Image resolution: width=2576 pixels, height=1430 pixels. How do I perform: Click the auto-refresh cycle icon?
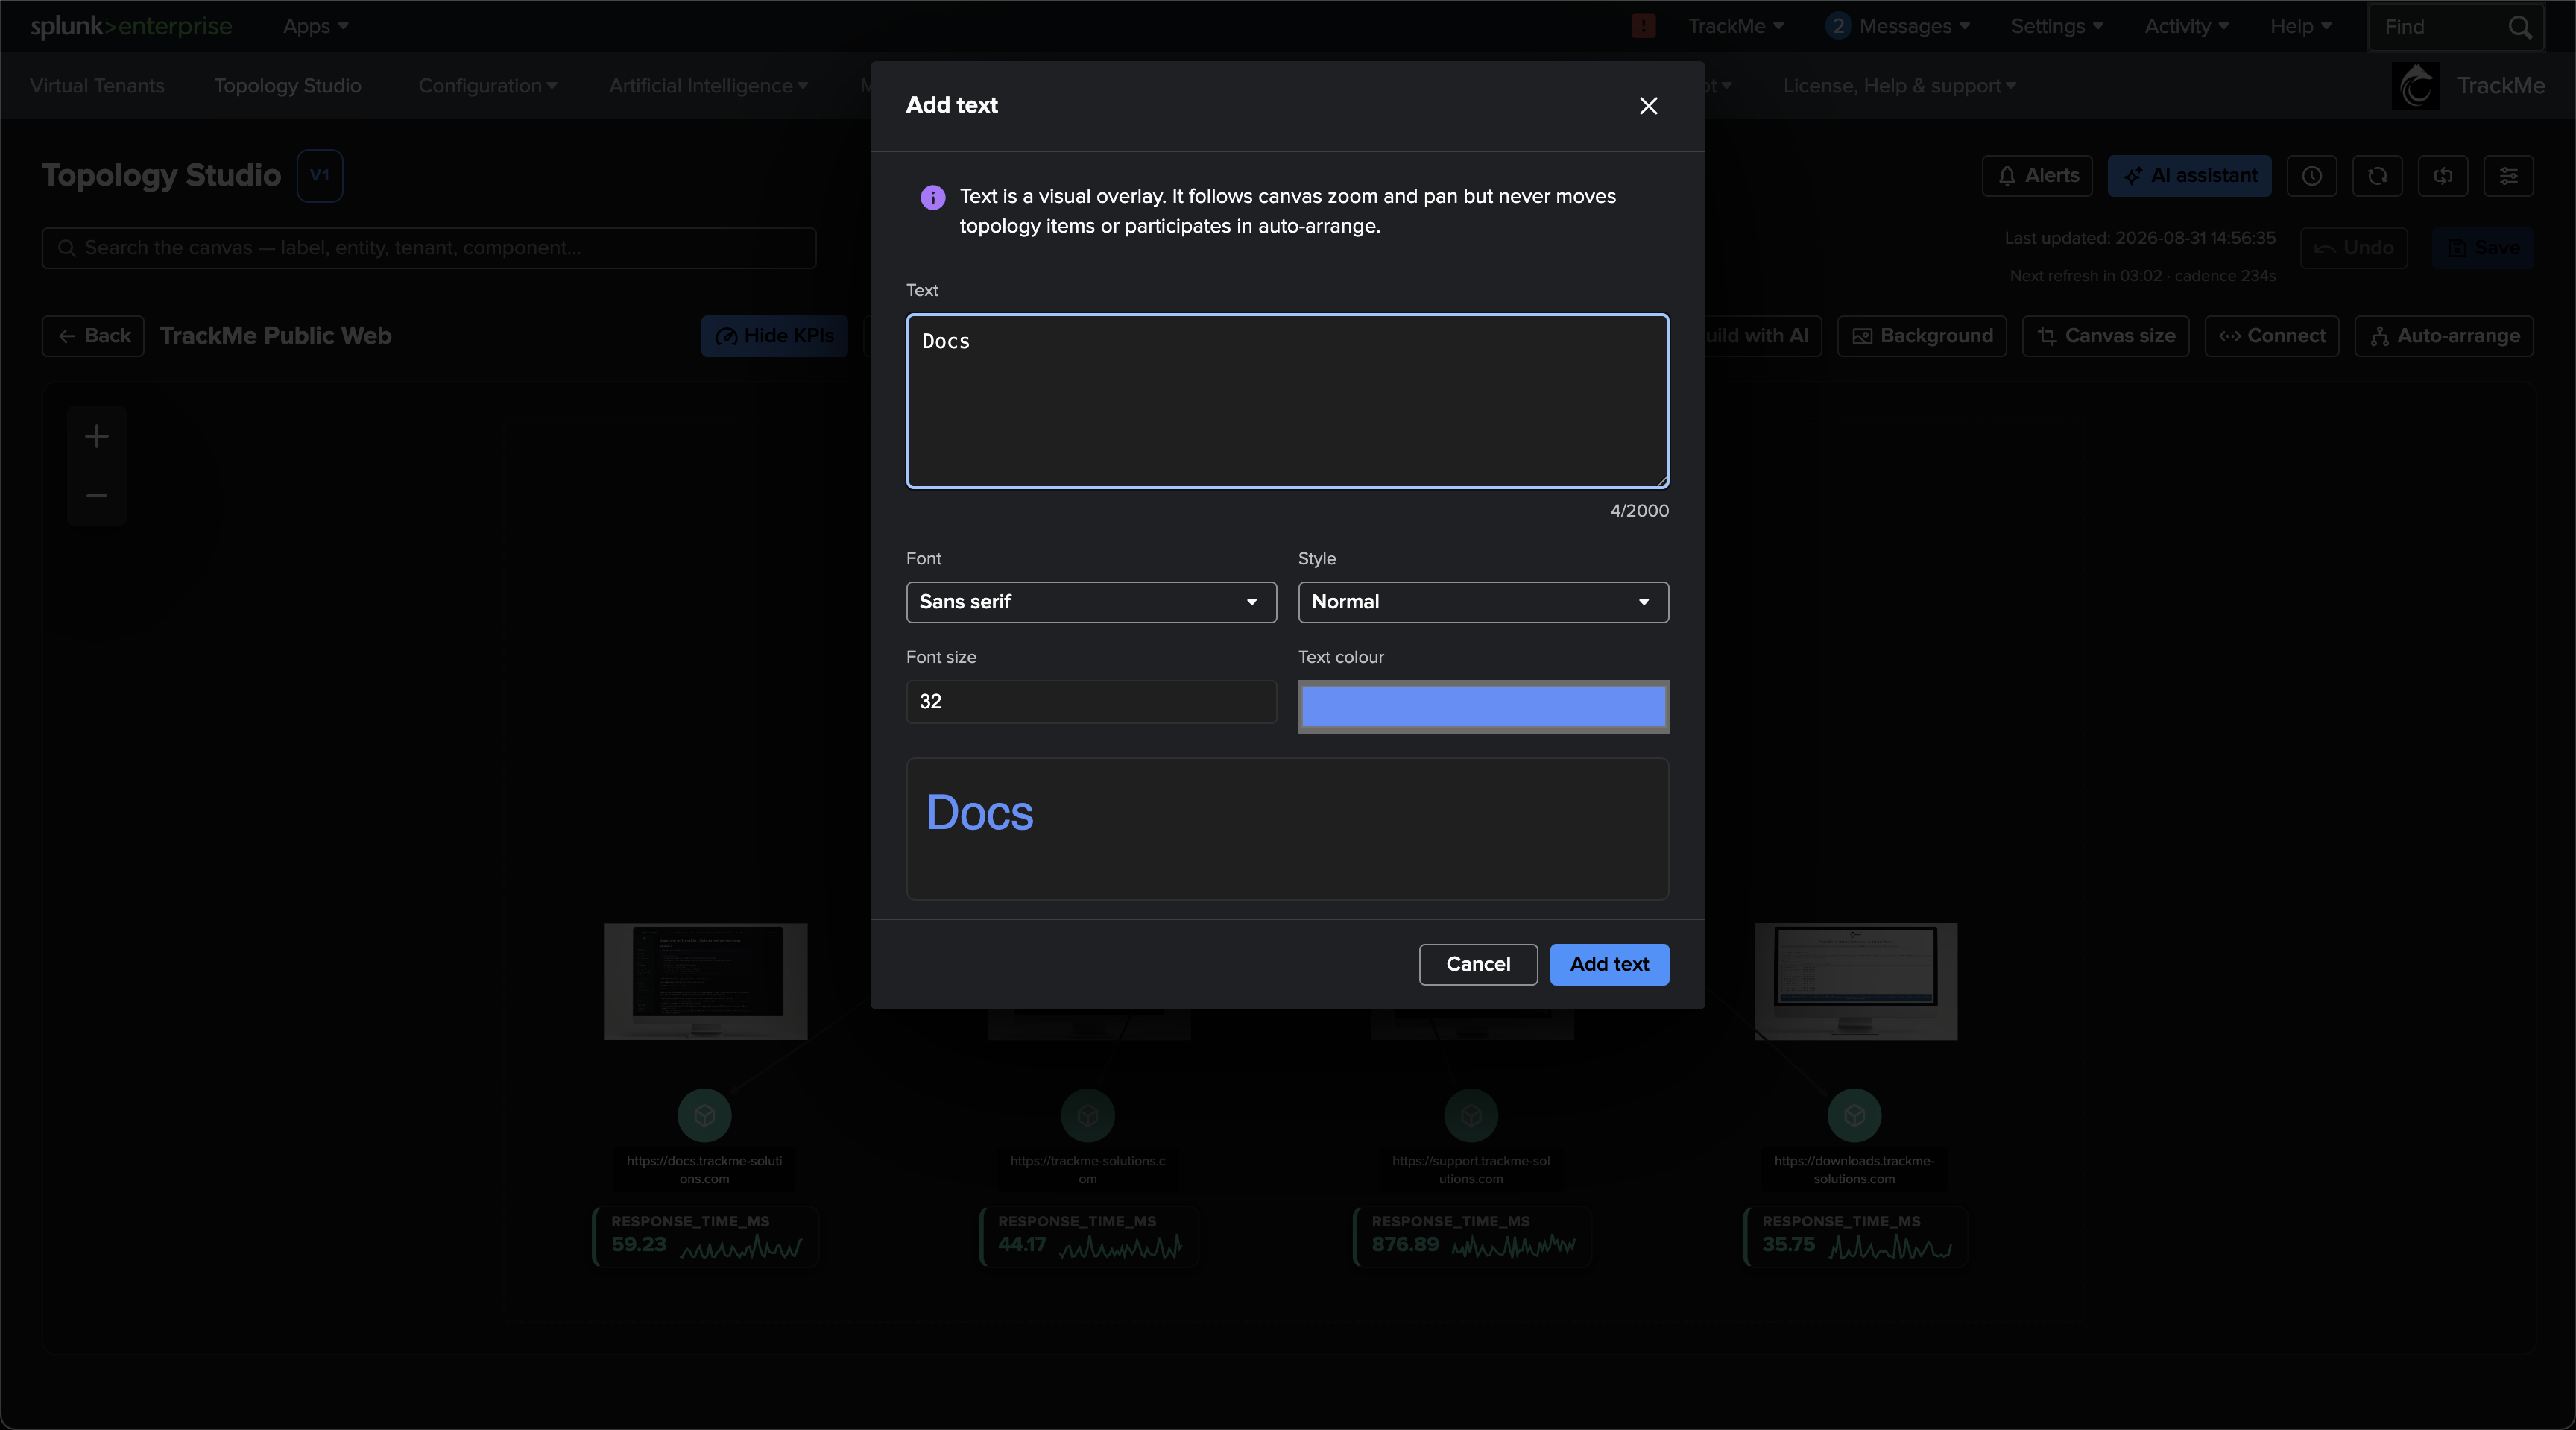click(2443, 176)
